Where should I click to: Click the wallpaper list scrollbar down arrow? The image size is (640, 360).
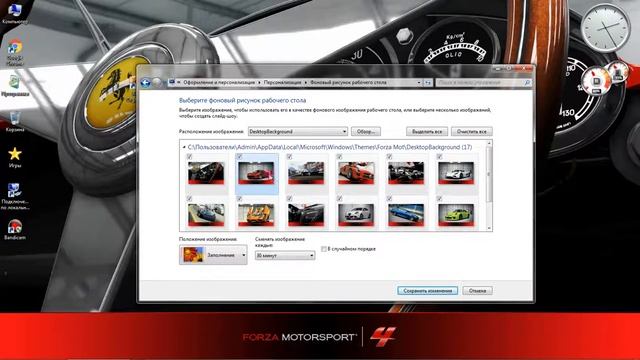pos(489,228)
